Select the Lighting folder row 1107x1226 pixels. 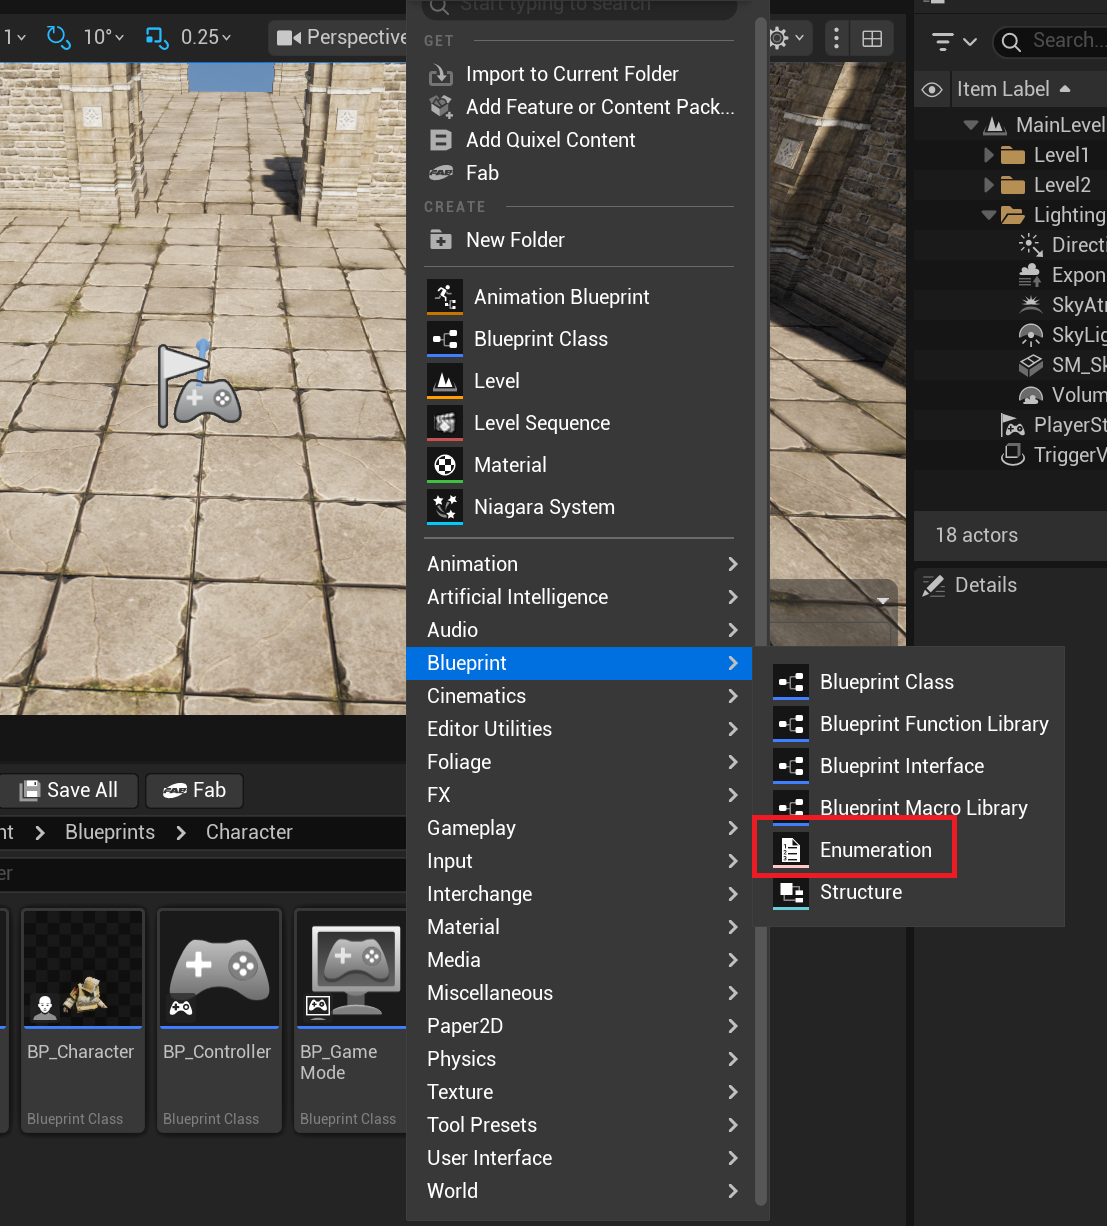click(1011, 215)
